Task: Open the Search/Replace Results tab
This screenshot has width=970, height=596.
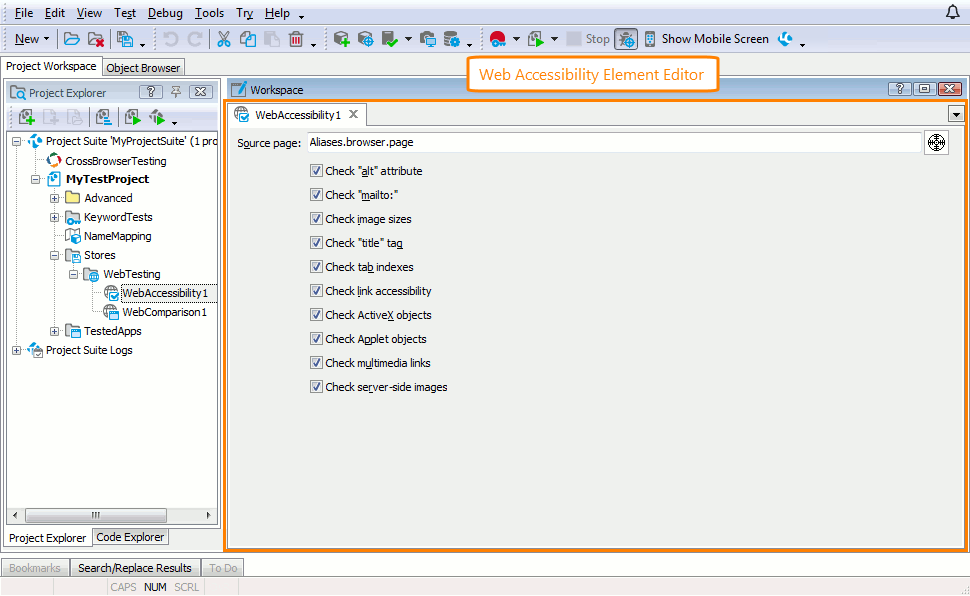Action: [x=135, y=568]
